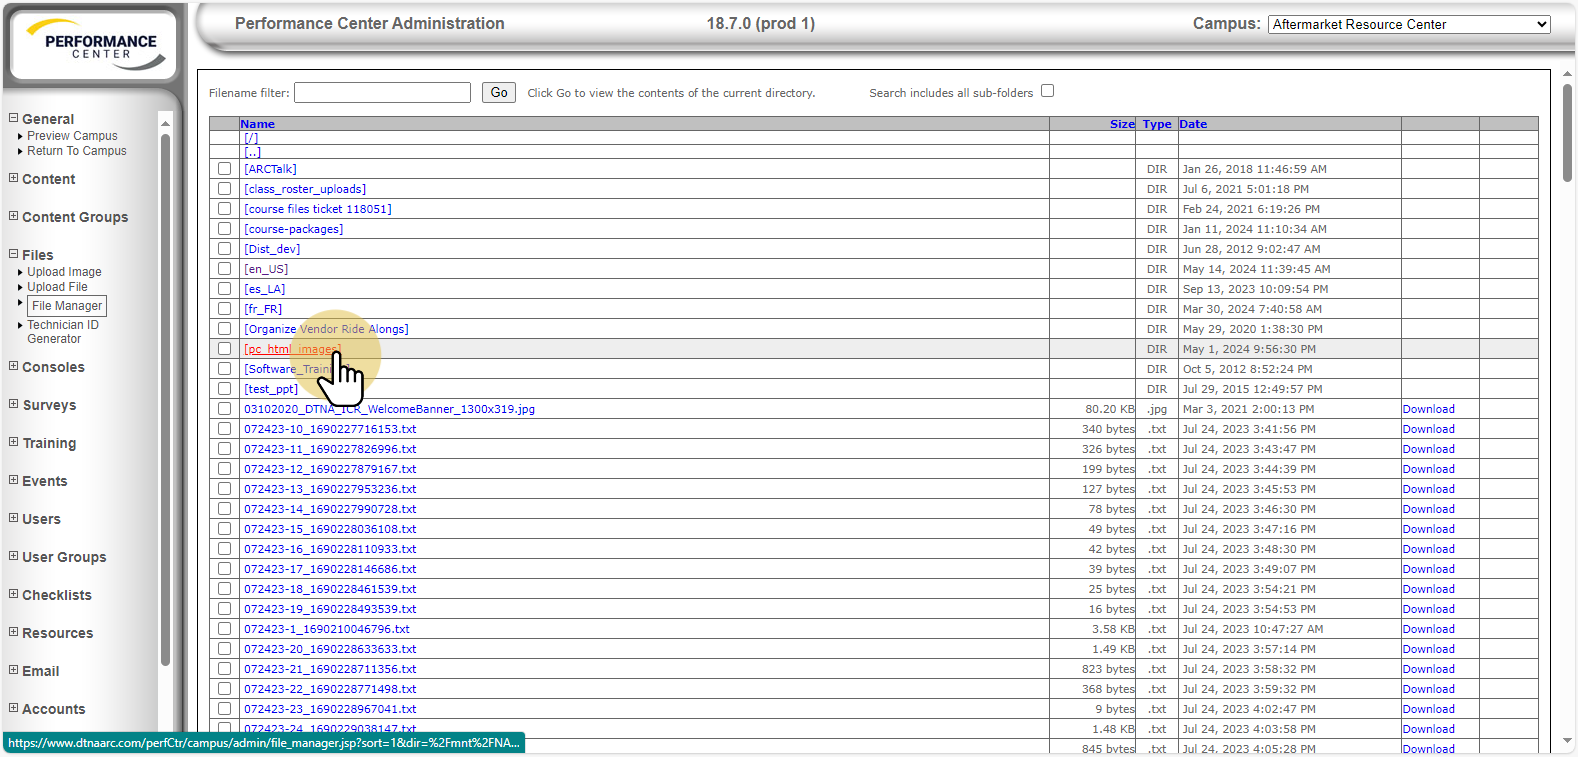Expand the Resources section
The image size is (1578, 757).
tap(14, 633)
